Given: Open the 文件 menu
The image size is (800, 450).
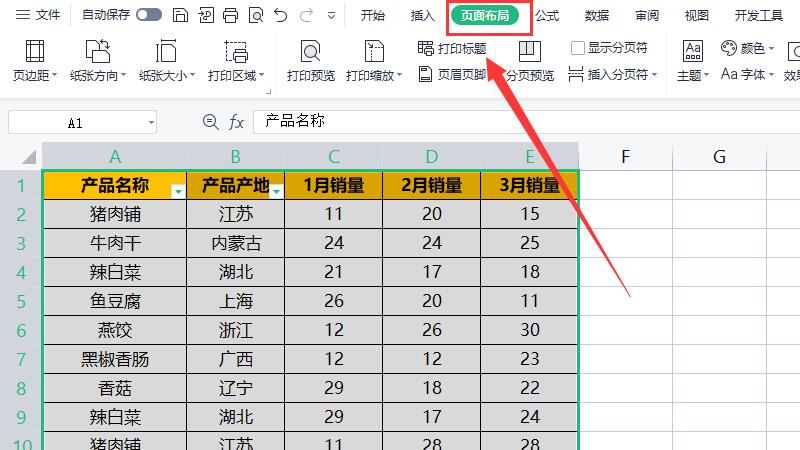Looking at the screenshot, I should click(x=38, y=15).
